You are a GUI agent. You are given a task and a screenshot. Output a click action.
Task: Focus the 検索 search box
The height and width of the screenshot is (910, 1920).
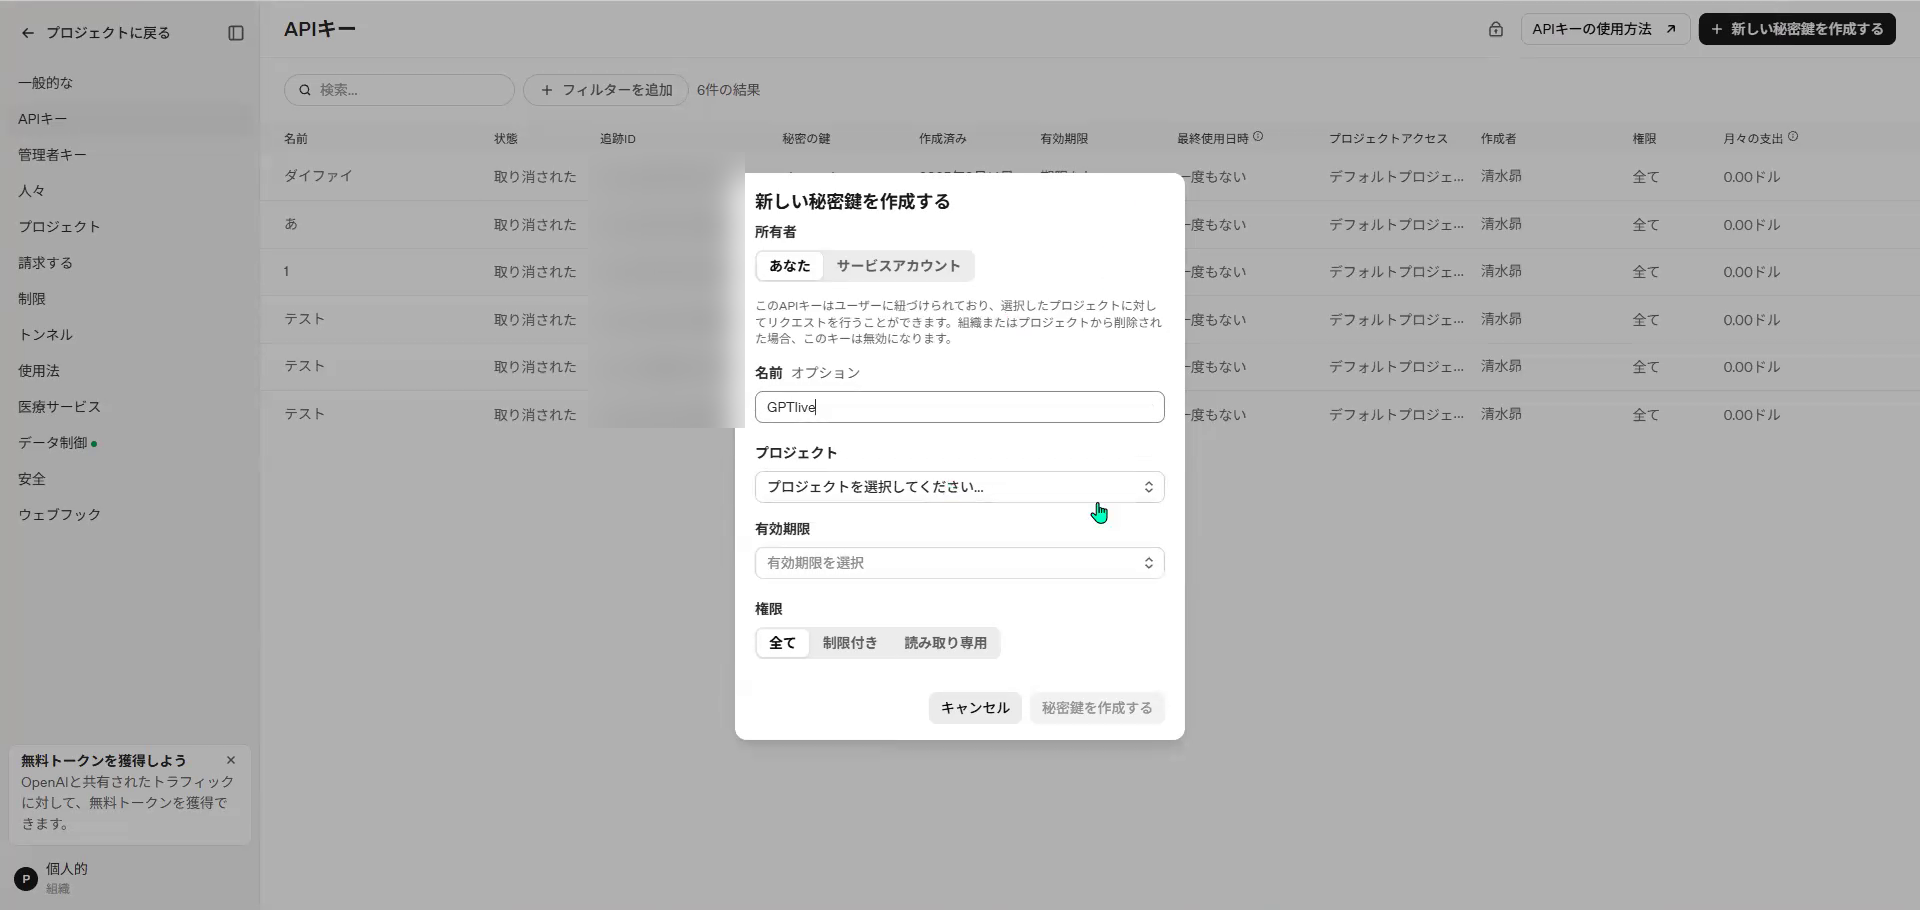[x=399, y=90]
